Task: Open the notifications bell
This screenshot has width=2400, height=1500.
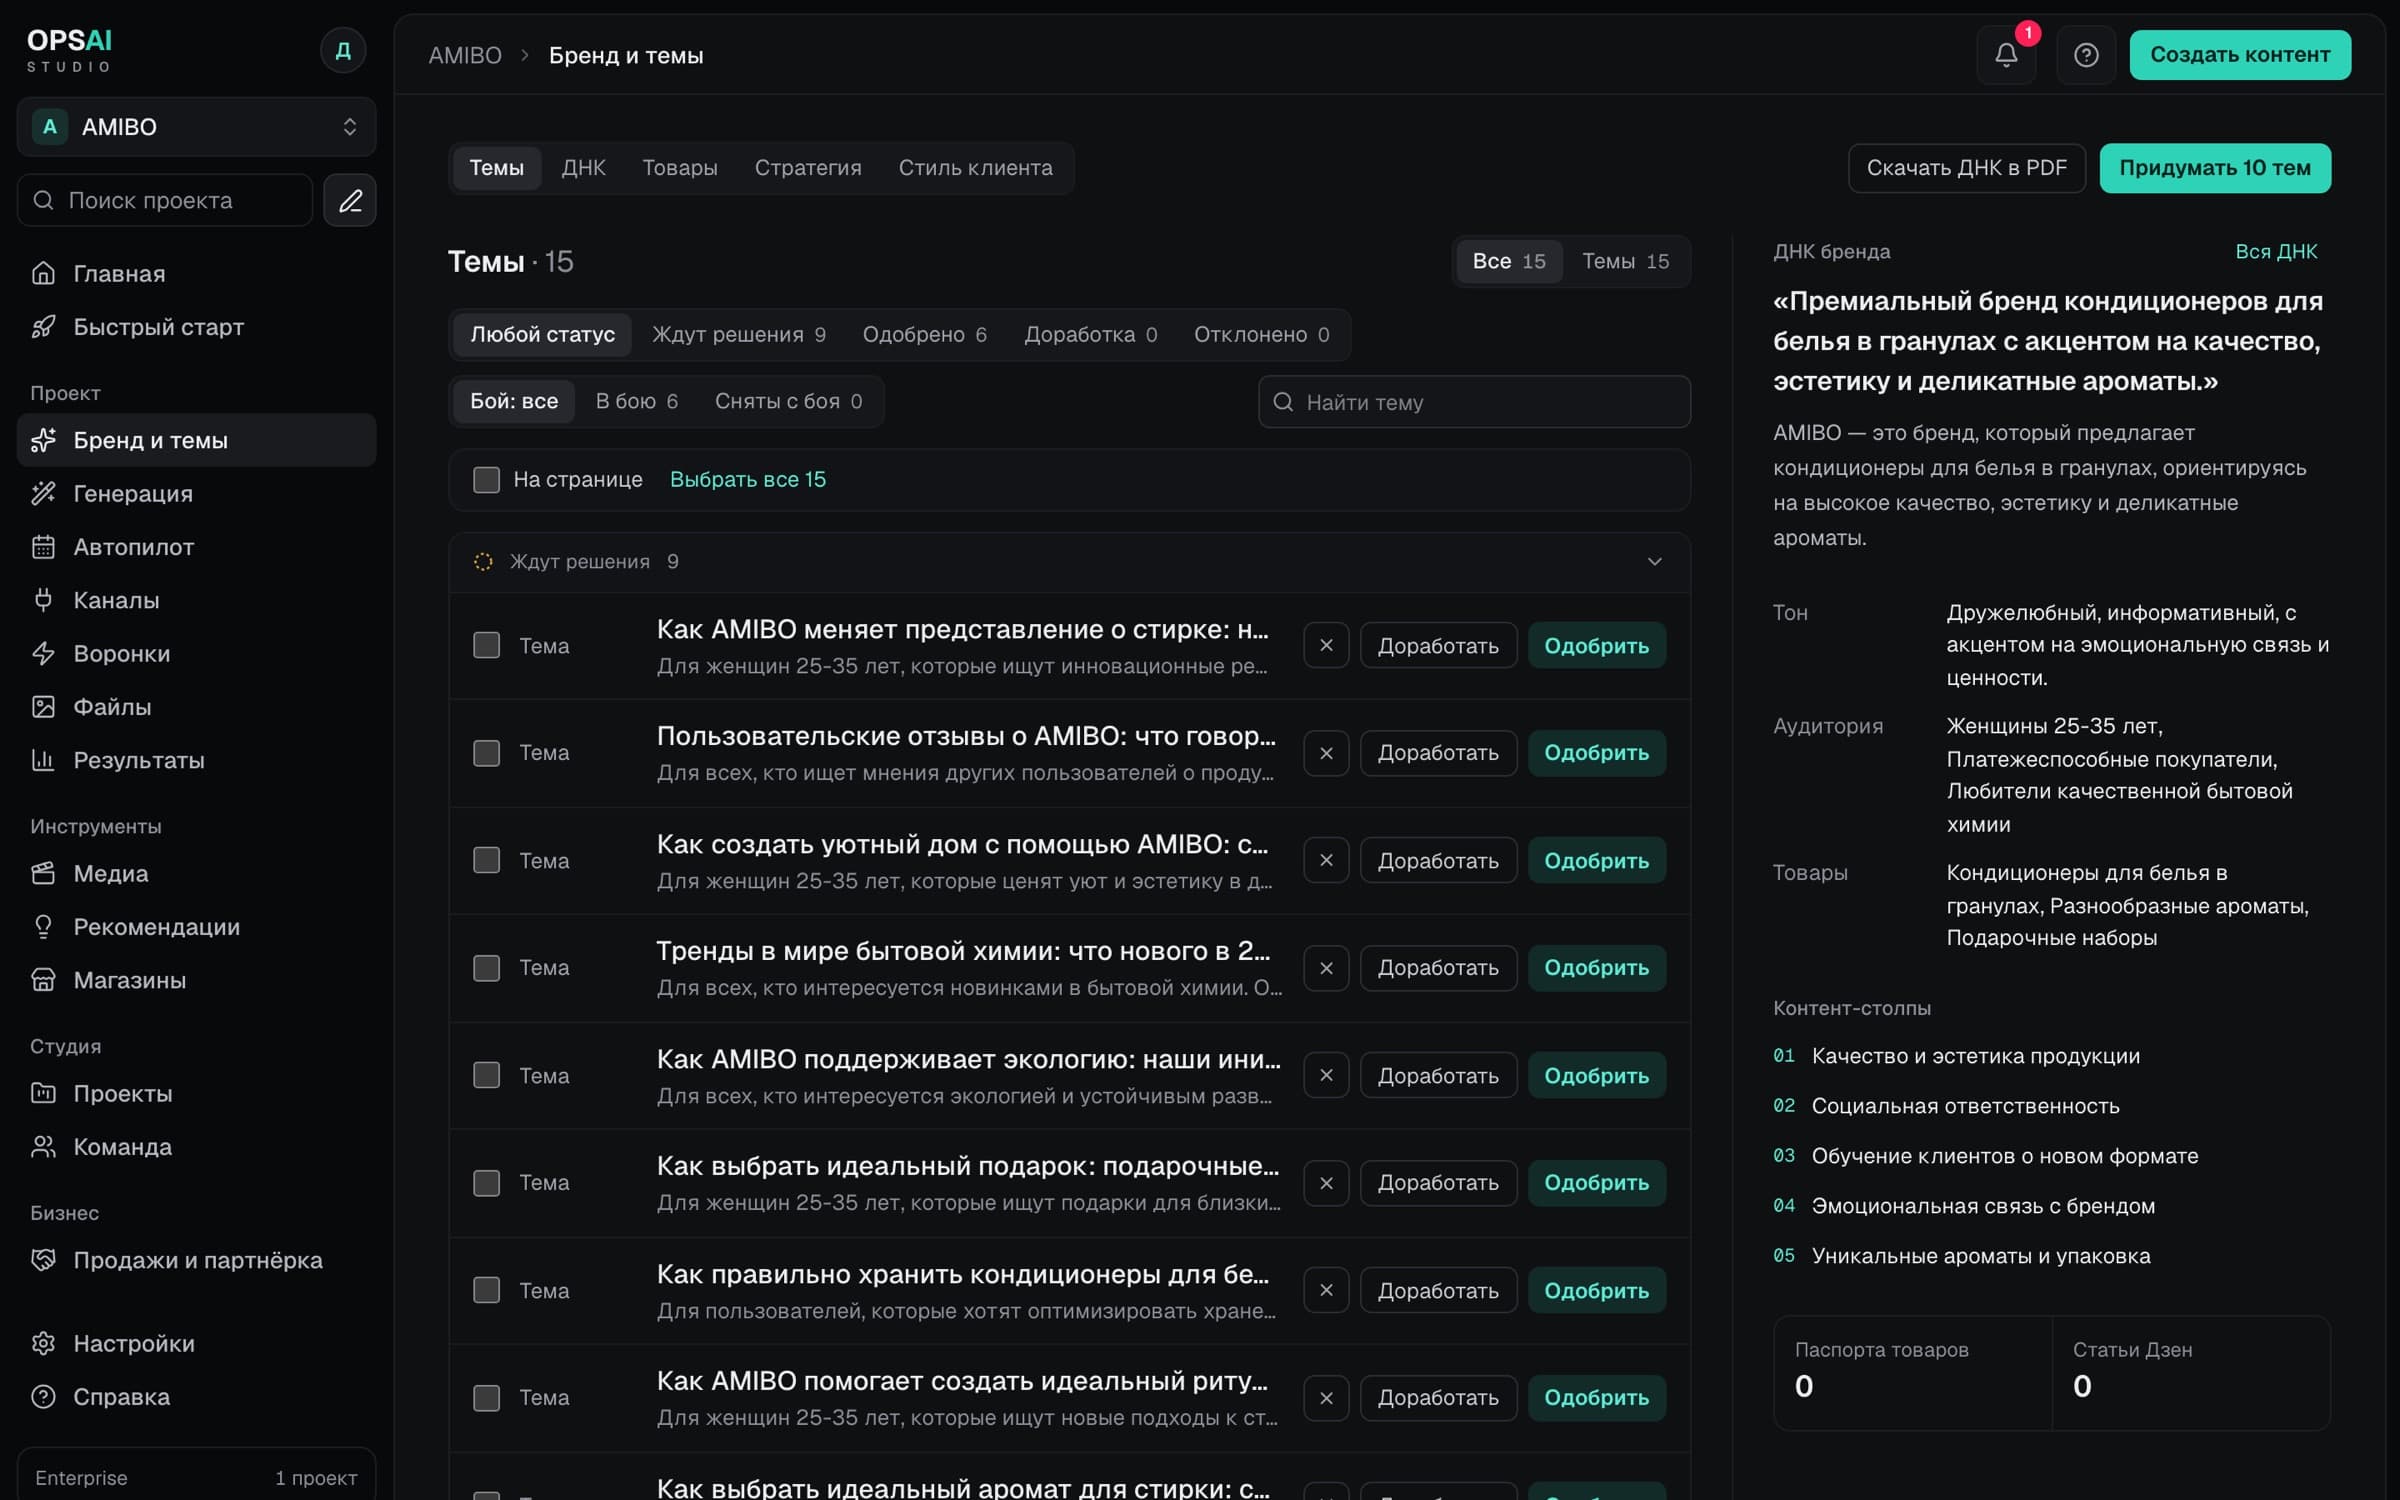Action: [2006, 55]
